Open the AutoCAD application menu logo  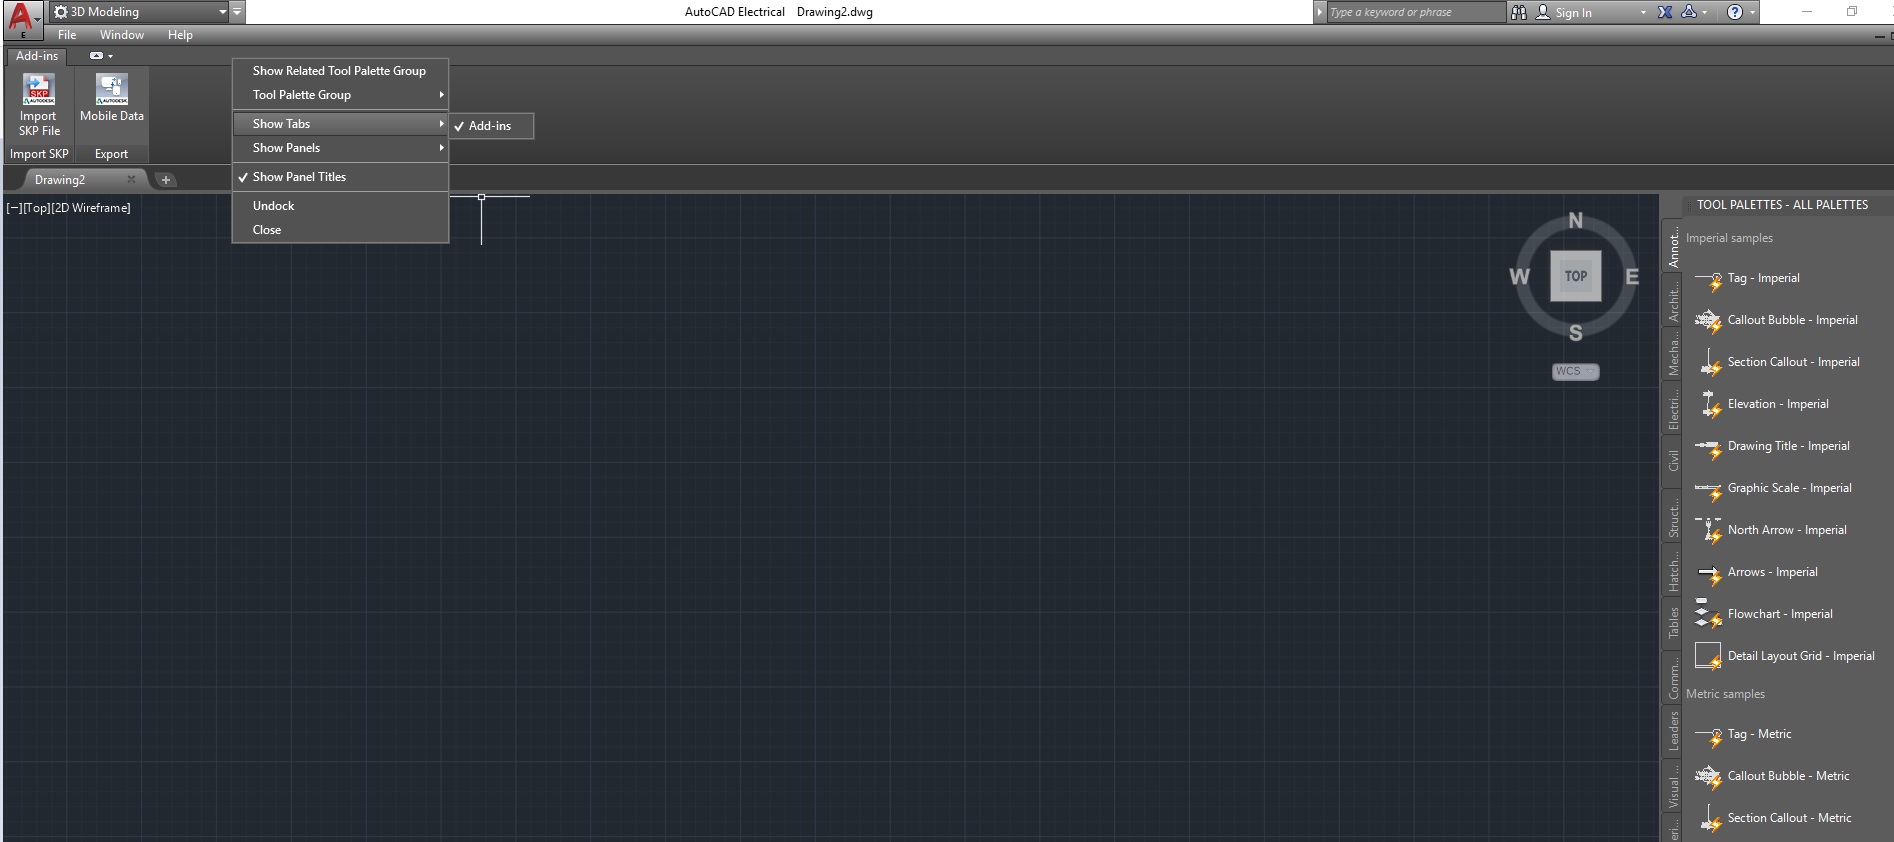click(x=22, y=20)
